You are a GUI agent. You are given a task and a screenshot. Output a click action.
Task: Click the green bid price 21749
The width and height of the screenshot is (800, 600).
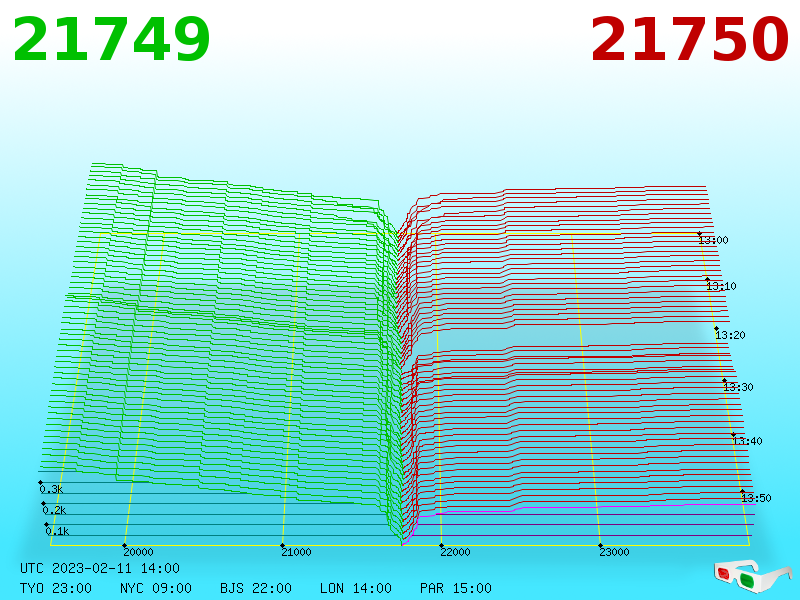click(x=111, y=39)
